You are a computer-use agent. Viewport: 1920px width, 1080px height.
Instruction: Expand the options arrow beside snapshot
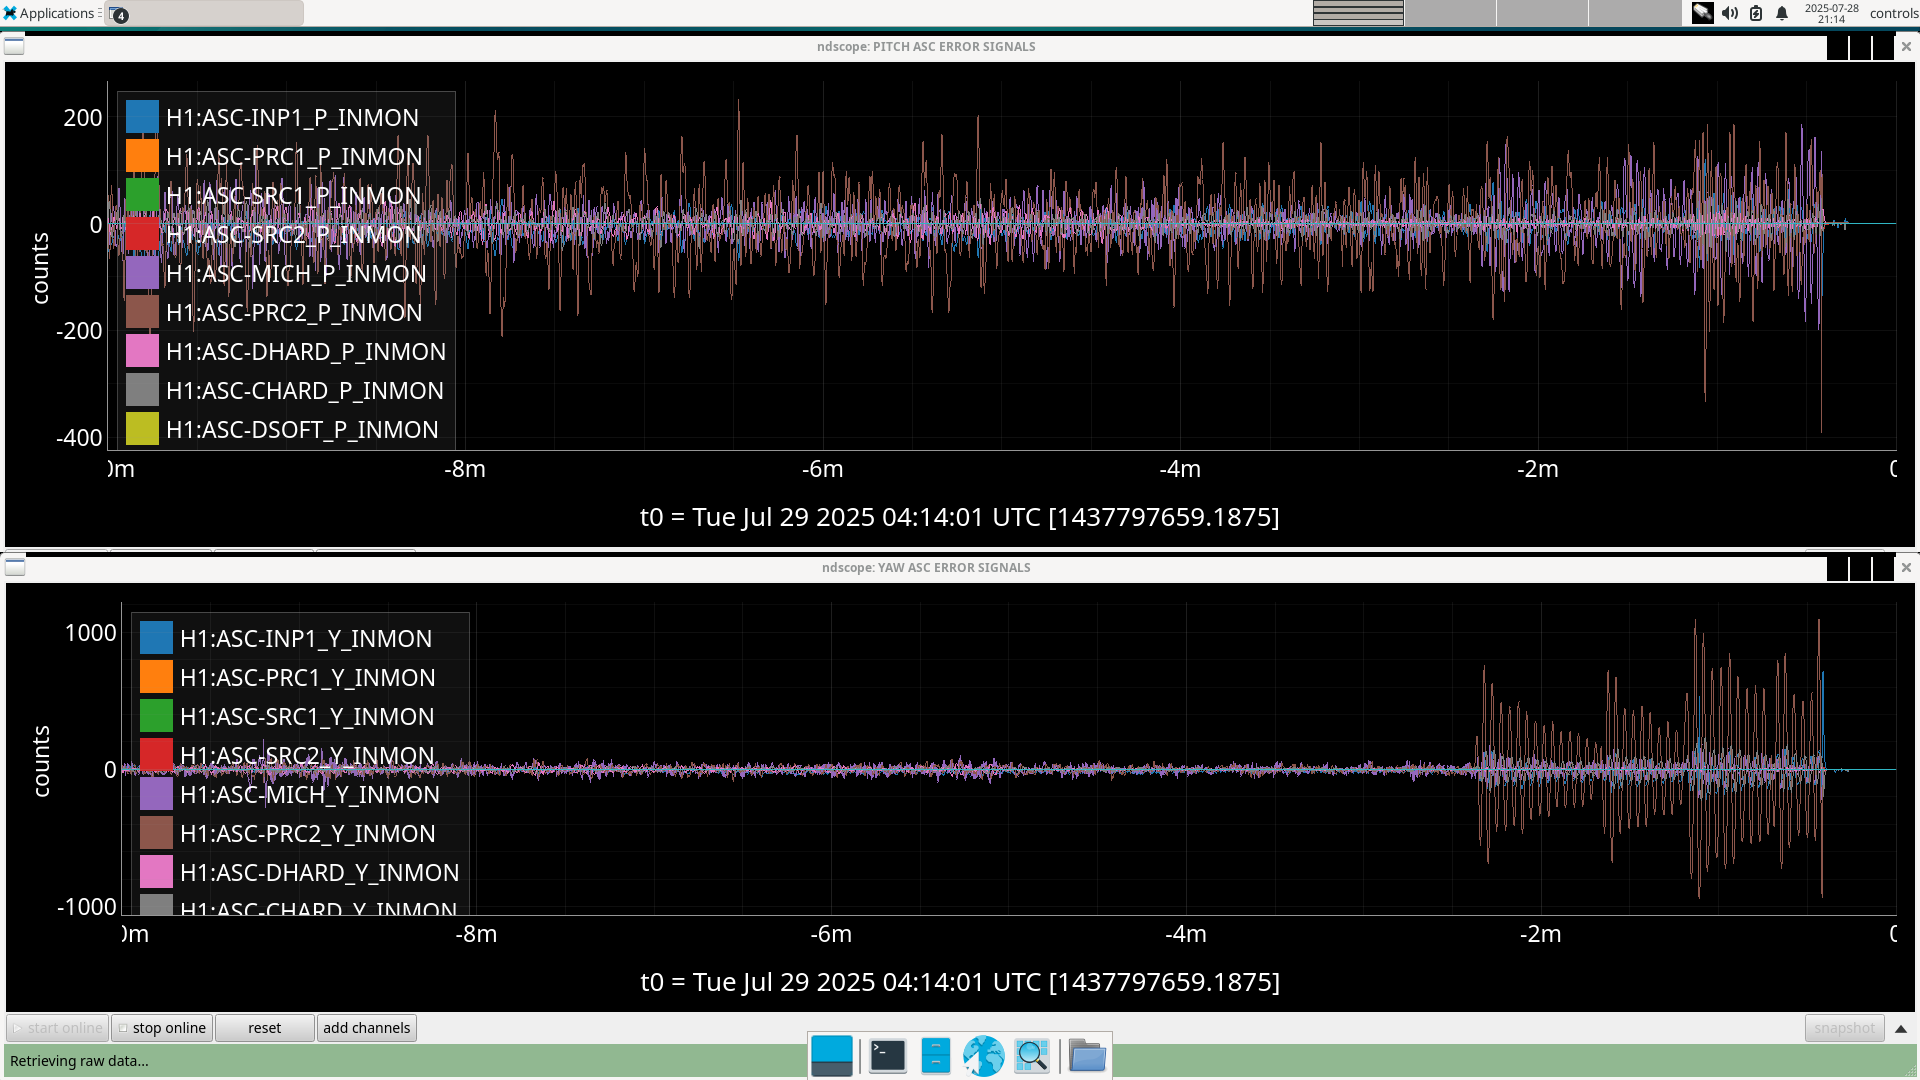[x=1901, y=1028]
